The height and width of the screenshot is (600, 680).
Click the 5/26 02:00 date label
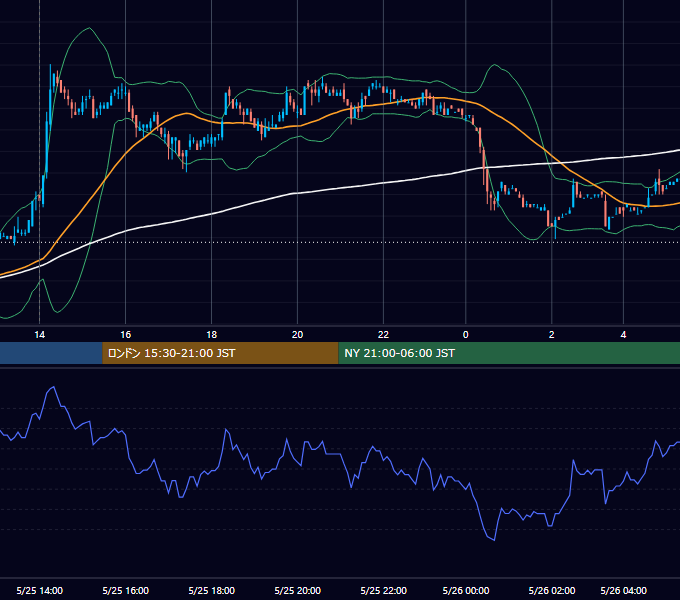(552, 590)
